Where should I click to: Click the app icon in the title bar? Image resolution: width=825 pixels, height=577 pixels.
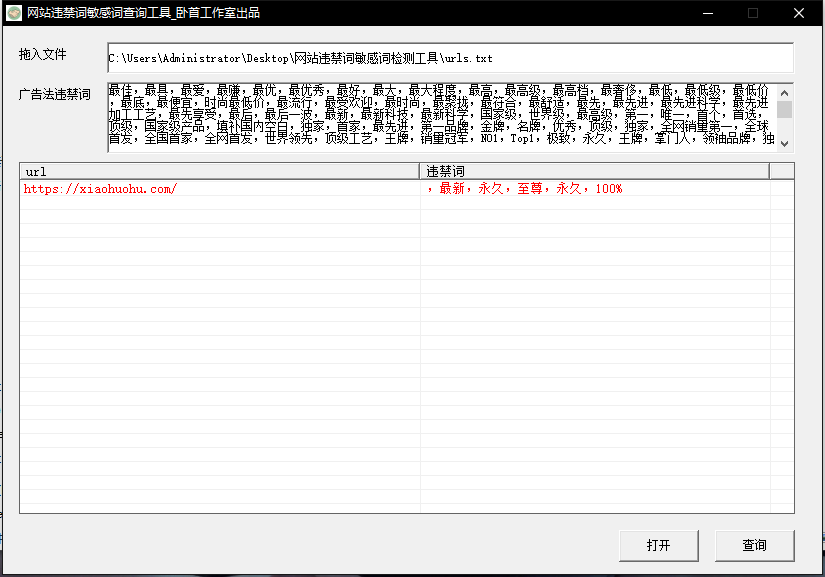point(14,13)
